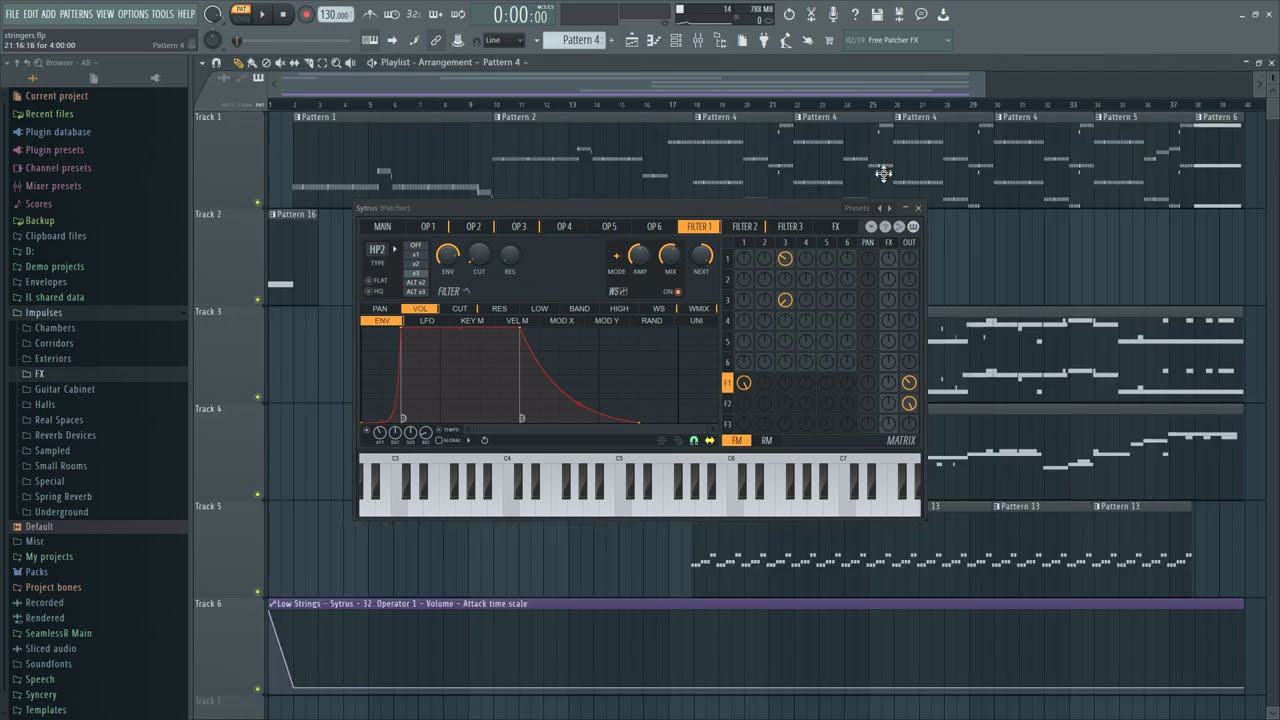Open the Piano roll view icon

[654, 40]
